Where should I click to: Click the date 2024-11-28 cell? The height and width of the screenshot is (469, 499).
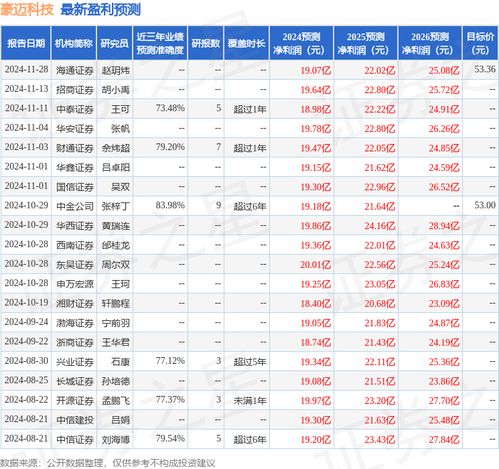click(x=26, y=70)
